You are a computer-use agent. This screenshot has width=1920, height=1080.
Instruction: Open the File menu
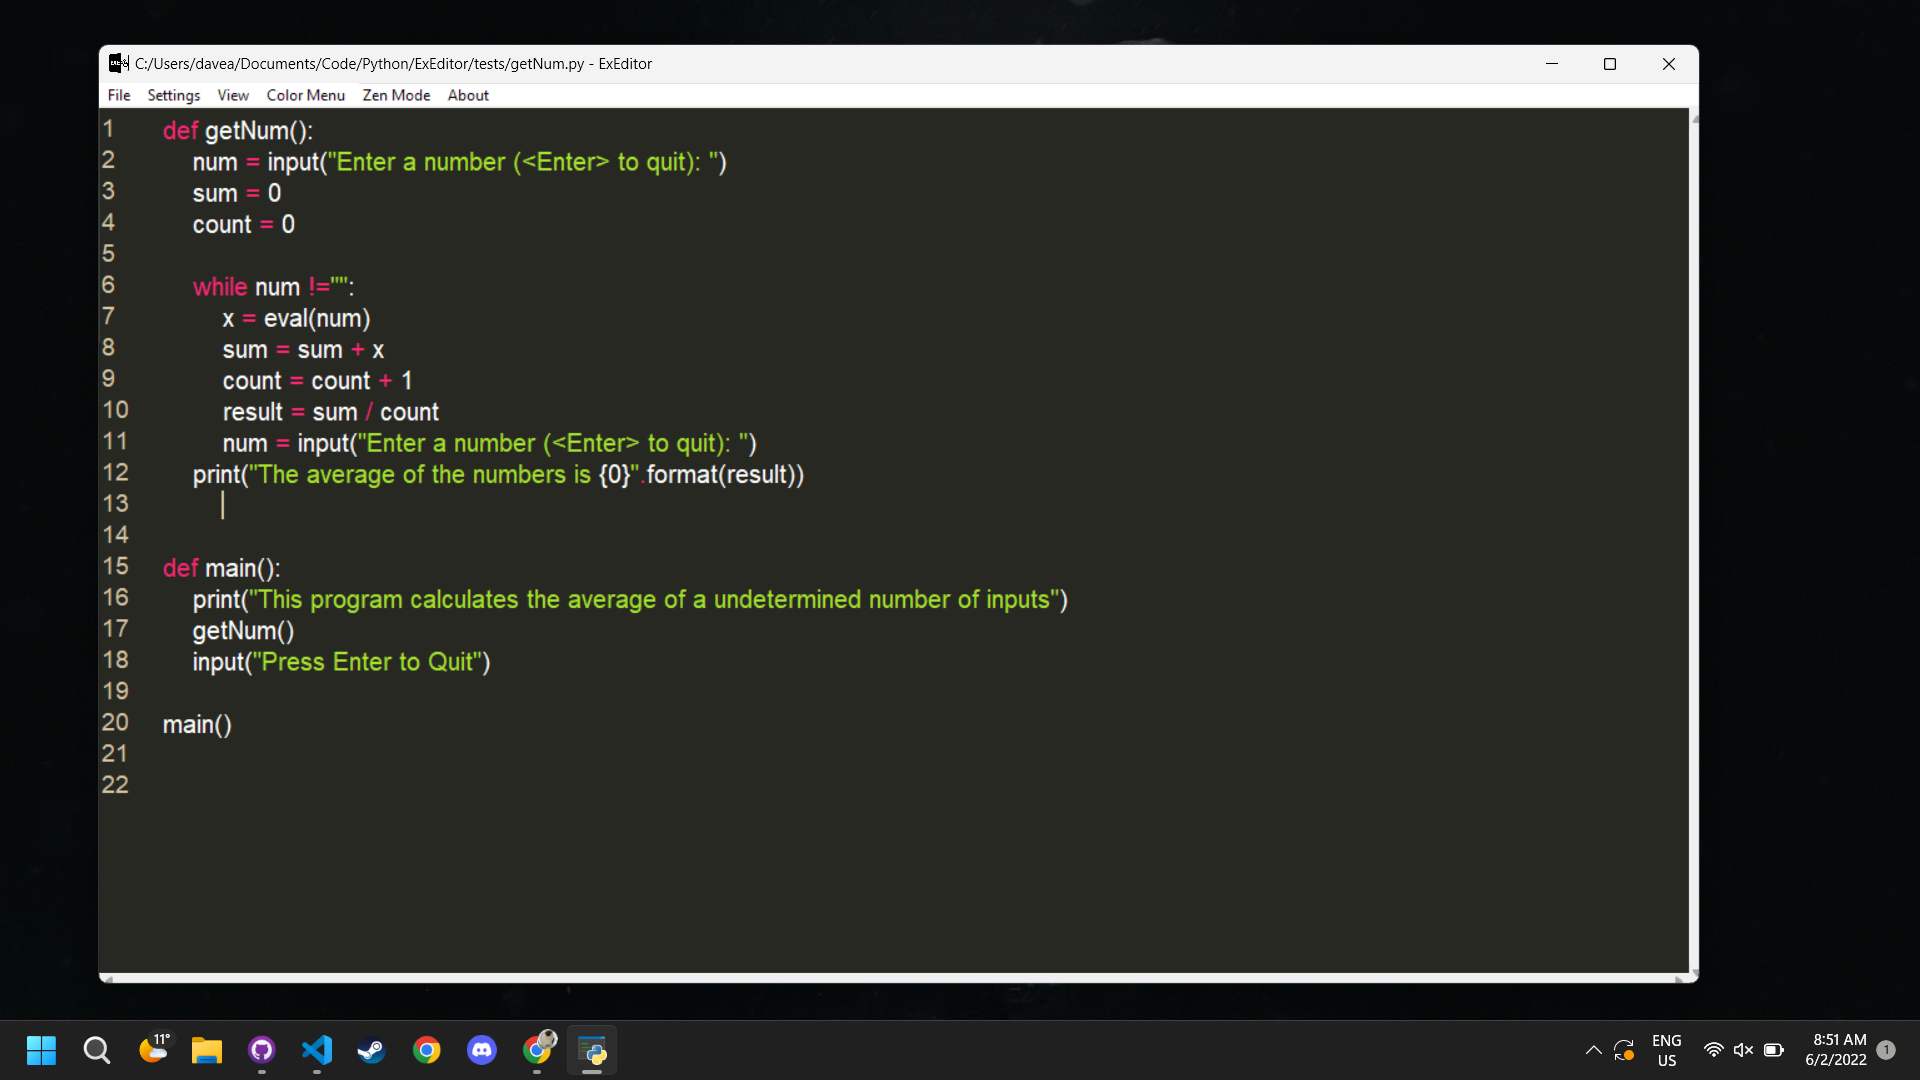[x=119, y=95]
